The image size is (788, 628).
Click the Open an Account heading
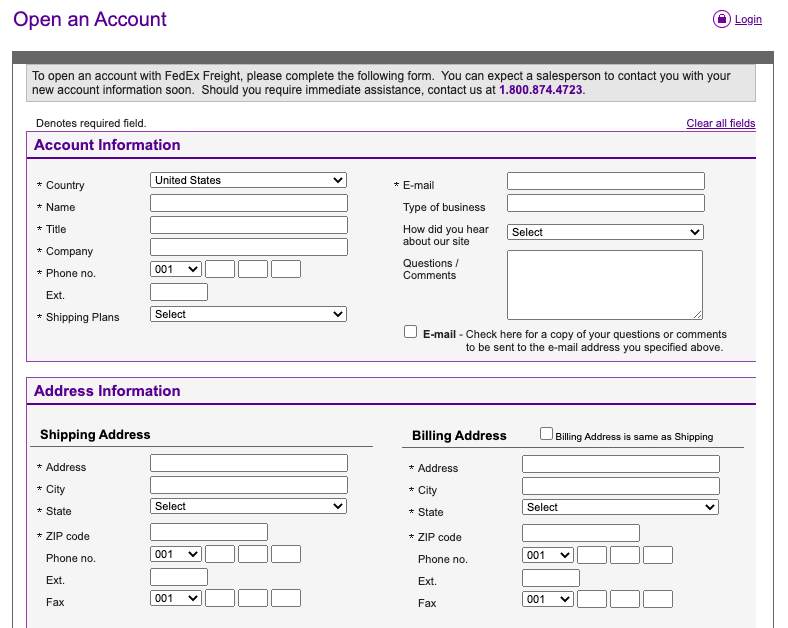(89, 19)
